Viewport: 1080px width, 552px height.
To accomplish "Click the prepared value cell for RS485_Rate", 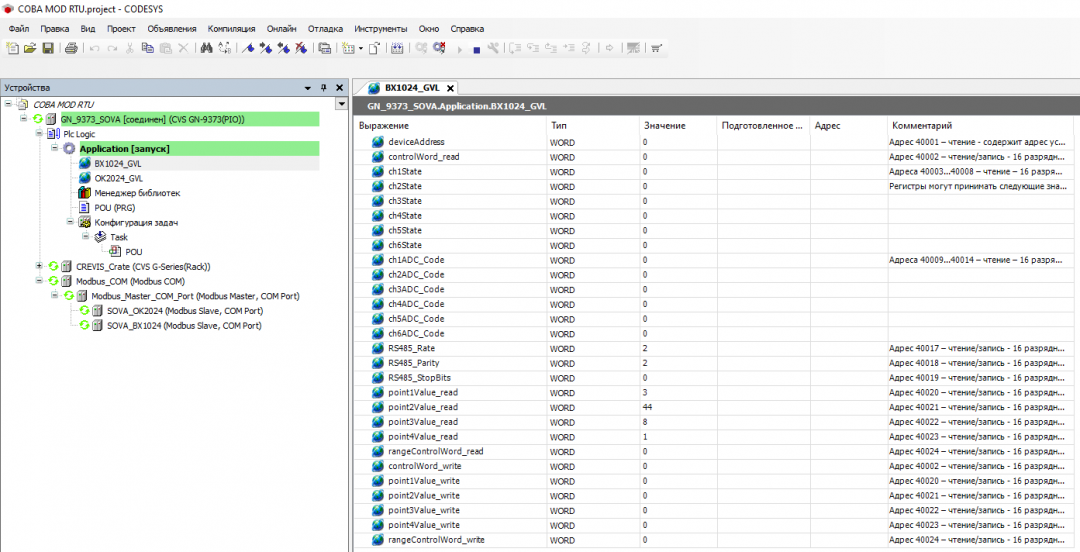I will tap(763, 348).
